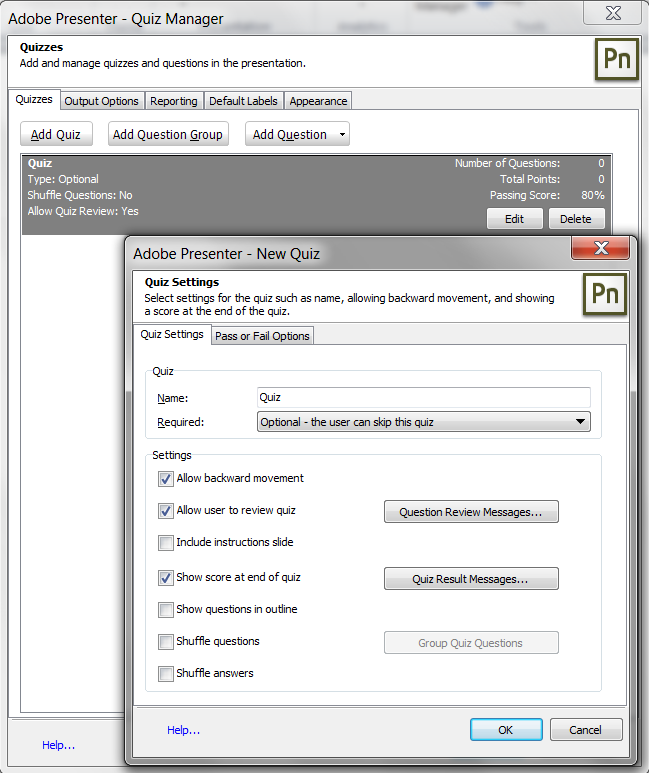649x773 pixels.
Task: Confirm New Quiz with OK
Action: 506,730
